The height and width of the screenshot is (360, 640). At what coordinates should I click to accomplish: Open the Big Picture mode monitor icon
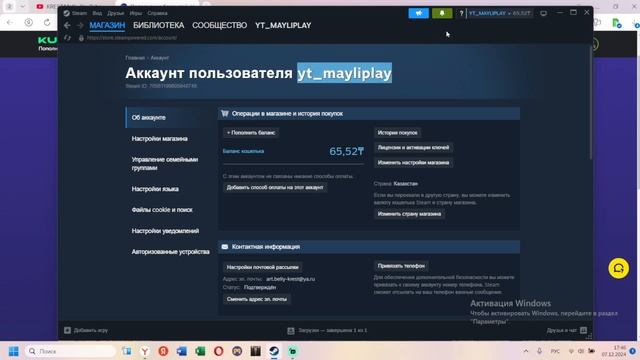pos(543,13)
